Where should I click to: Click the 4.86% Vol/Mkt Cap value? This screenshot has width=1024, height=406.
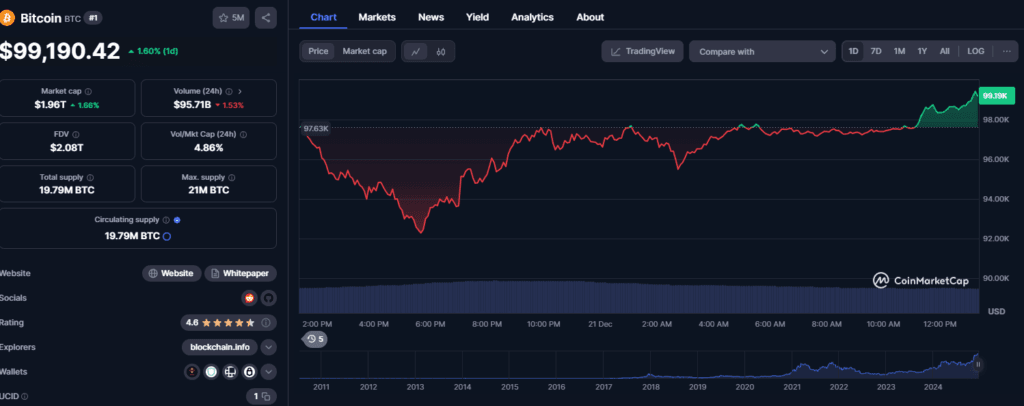[x=208, y=148]
